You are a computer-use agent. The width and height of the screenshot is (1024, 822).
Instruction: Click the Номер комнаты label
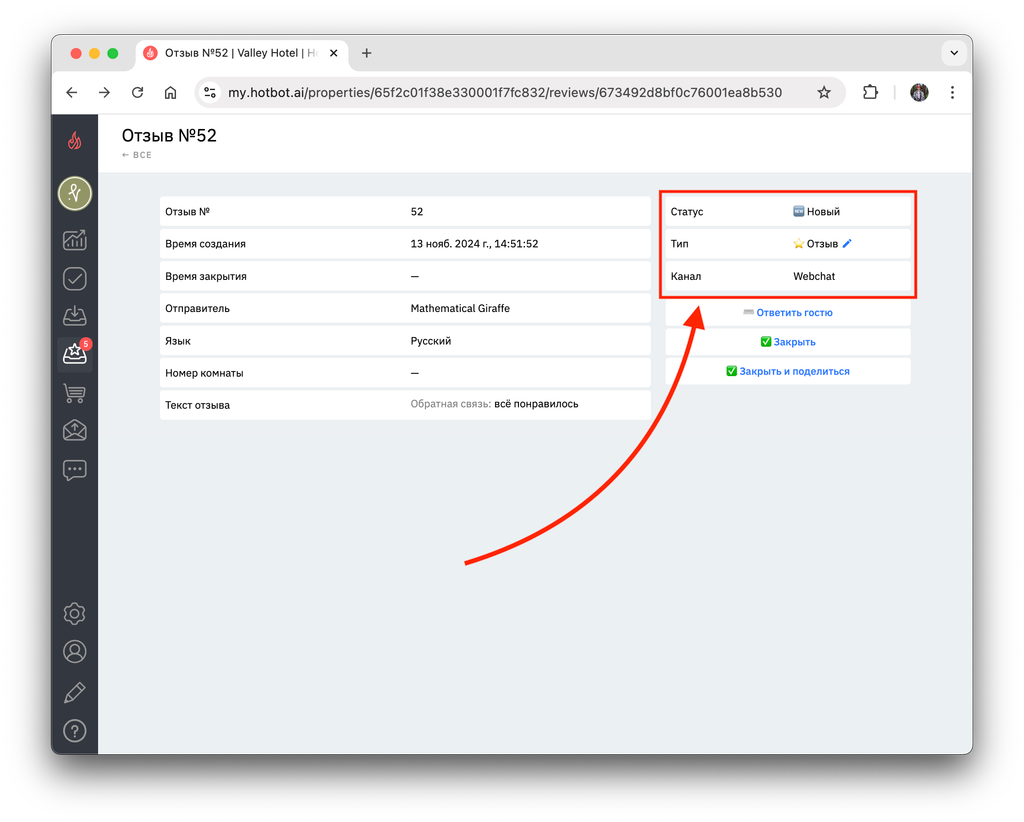click(204, 373)
